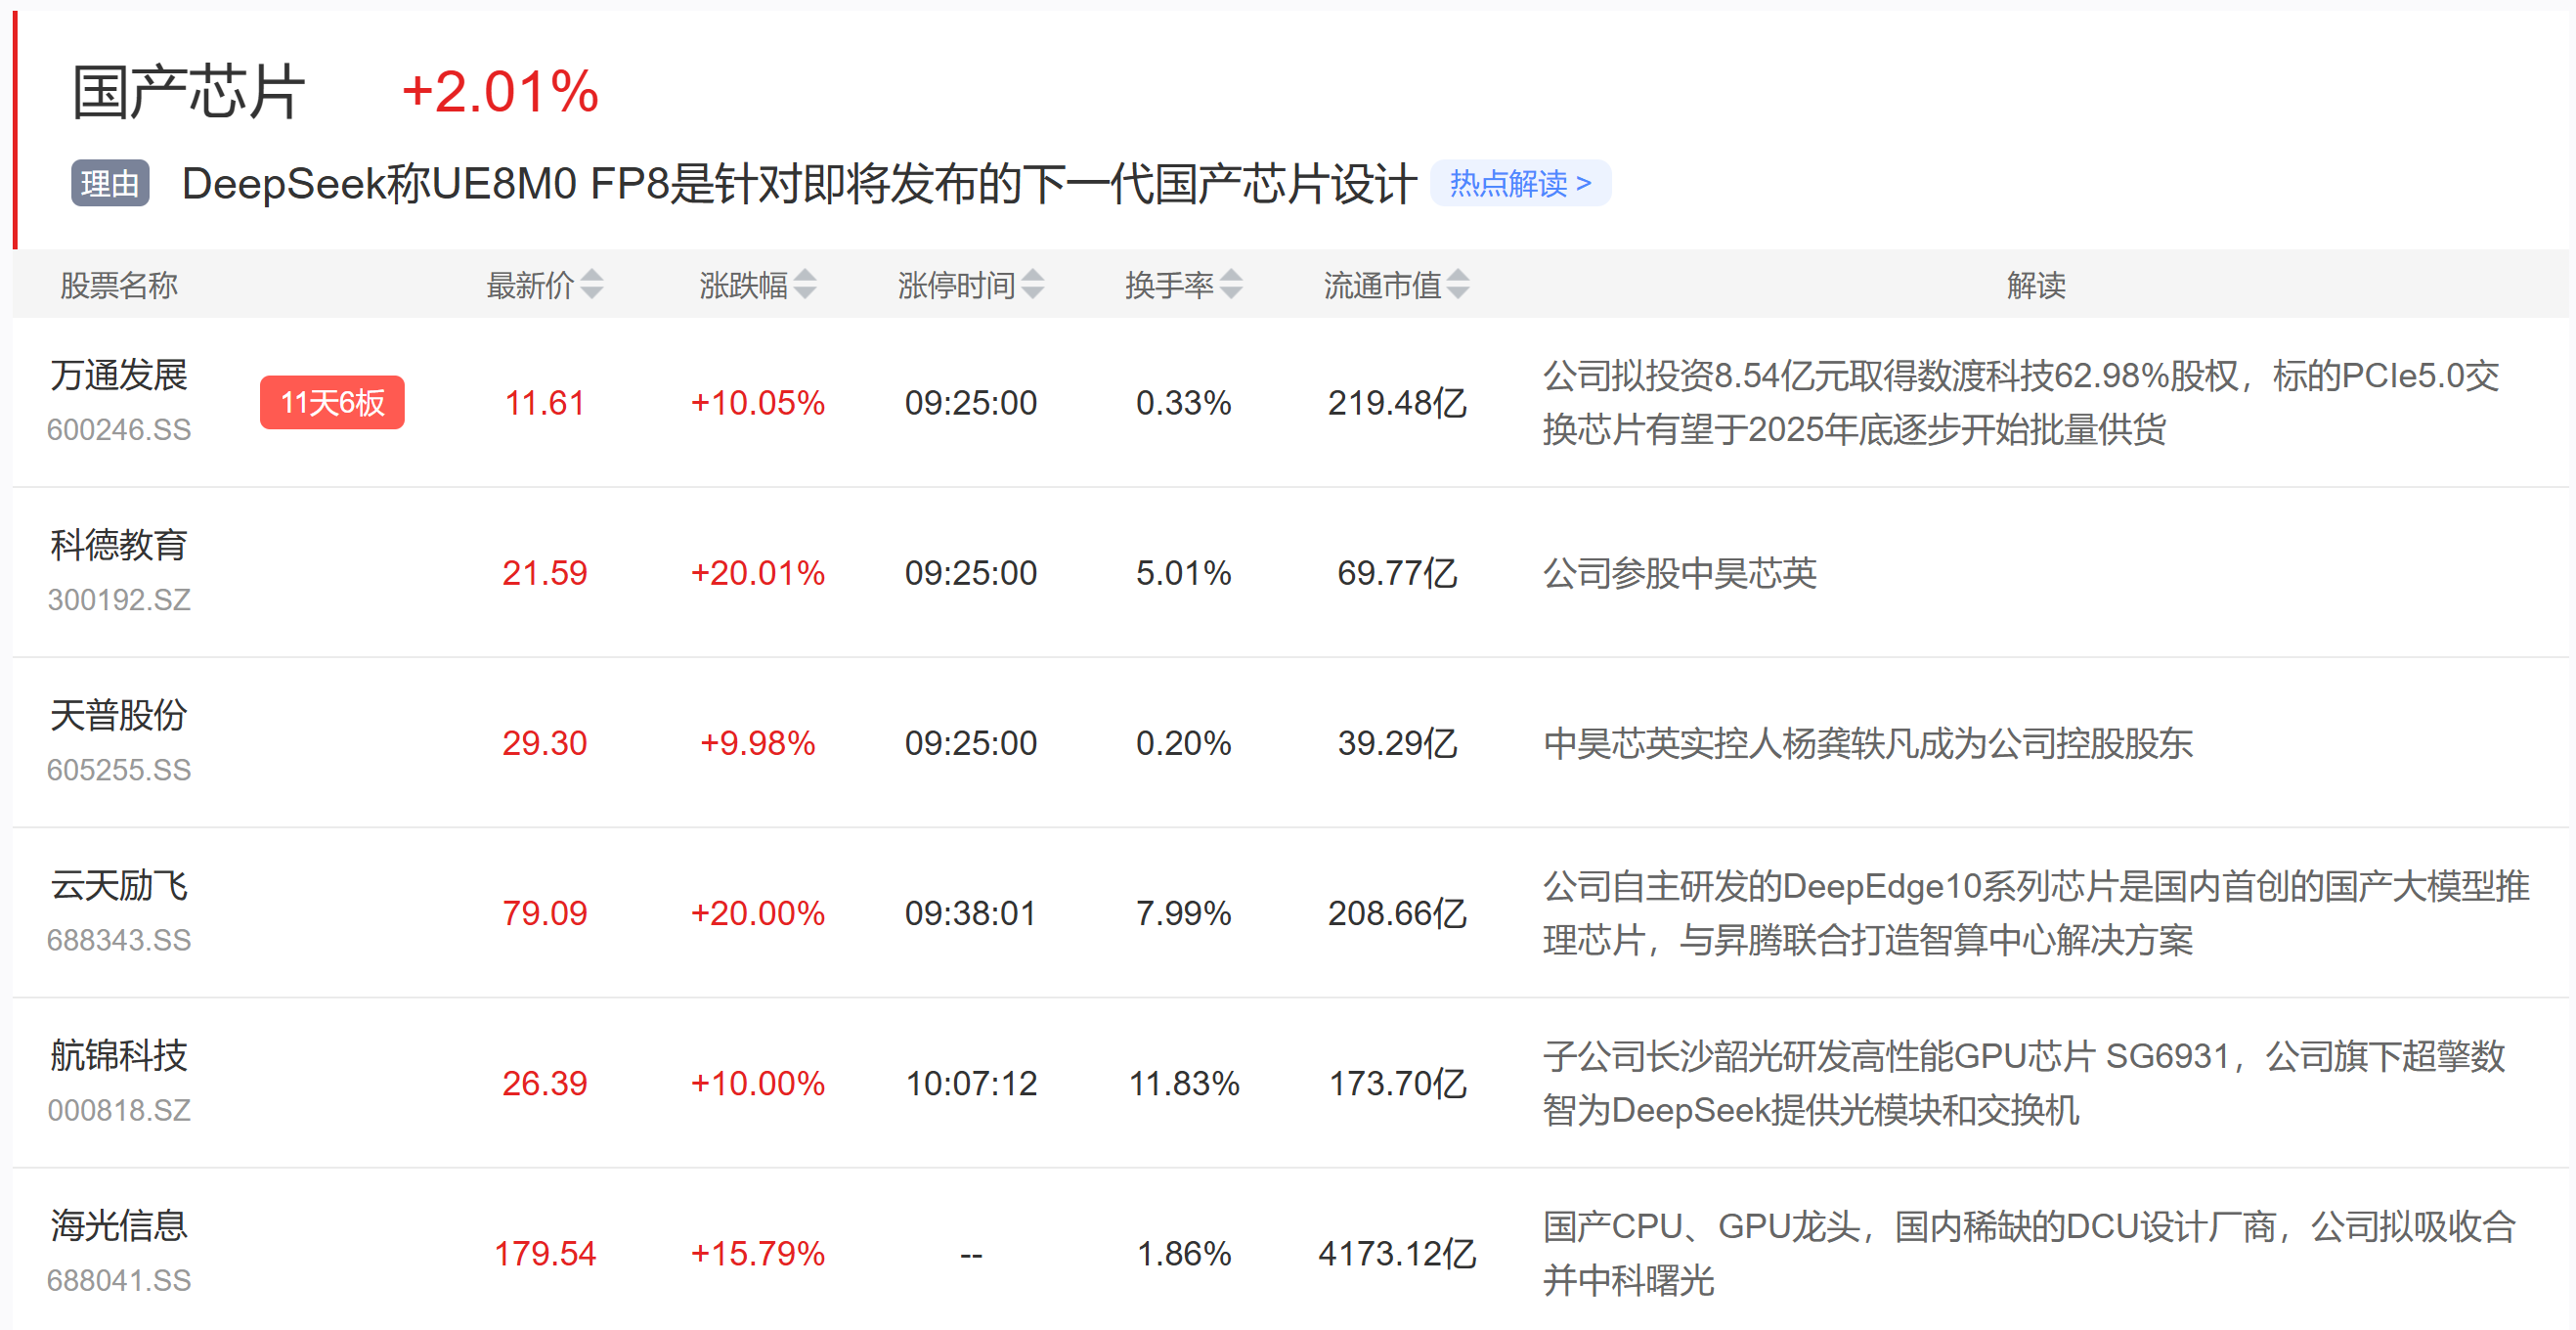The width and height of the screenshot is (2576, 1330).
Task: Open 云天励飞 stock page
Action: click(x=119, y=885)
